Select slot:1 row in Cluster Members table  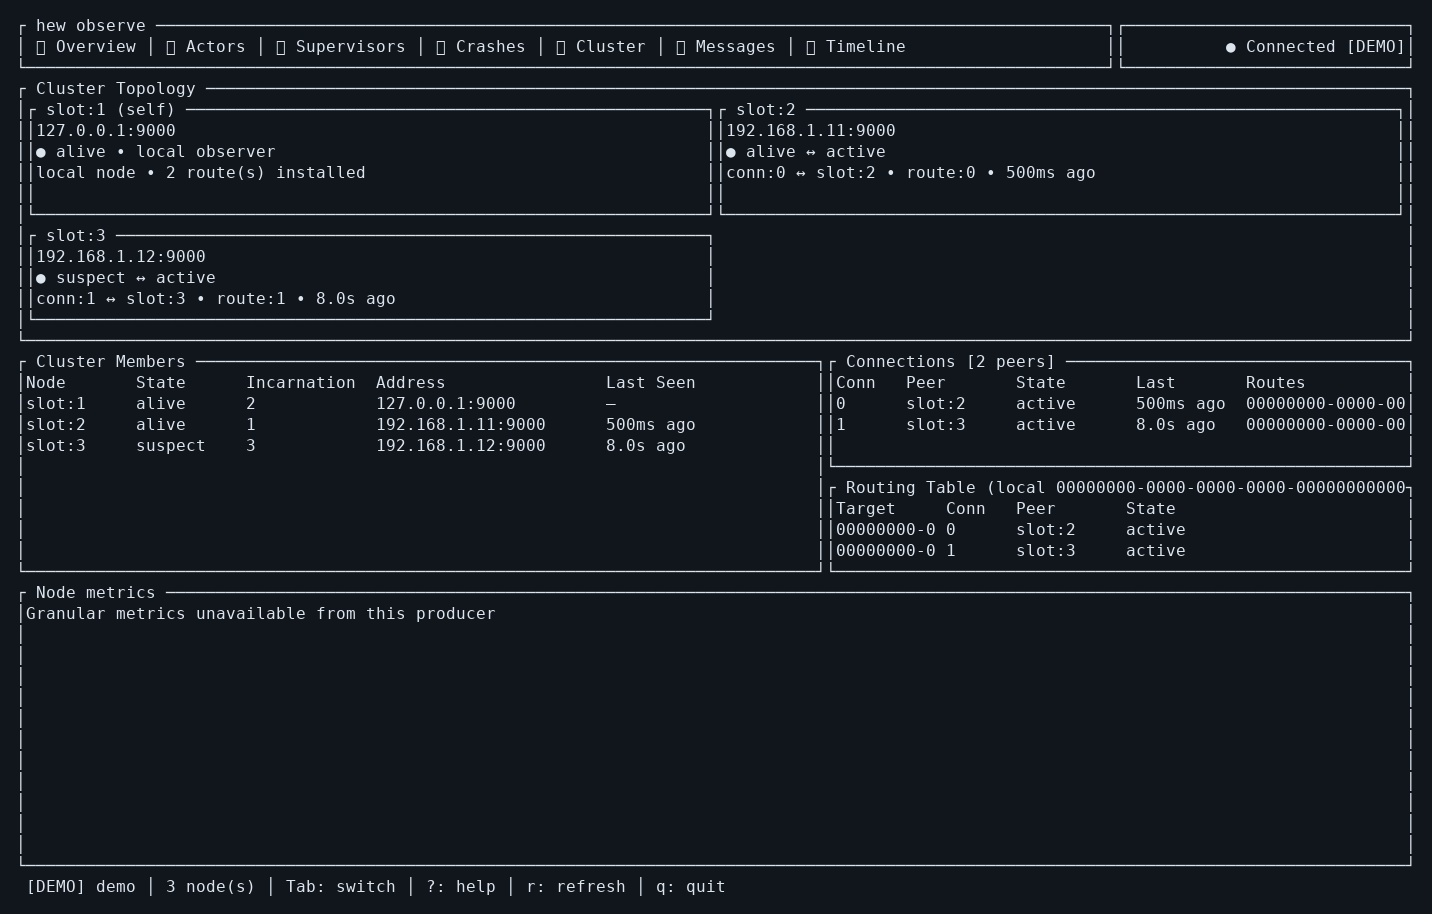coord(420,404)
